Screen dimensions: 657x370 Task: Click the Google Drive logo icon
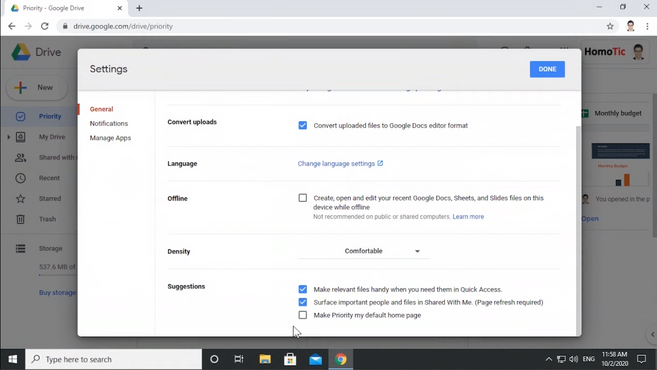click(21, 52)
